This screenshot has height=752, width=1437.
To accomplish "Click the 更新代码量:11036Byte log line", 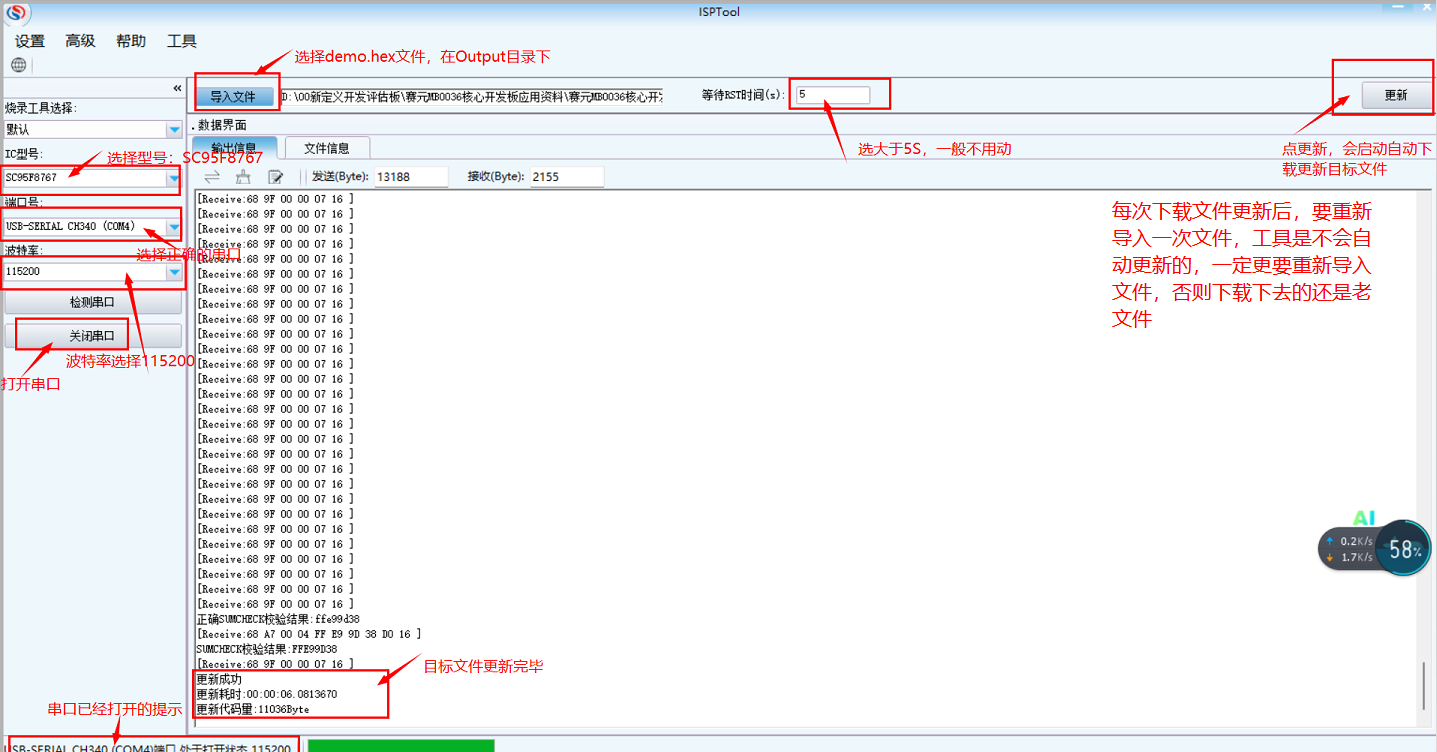I will [x=253, y=709].
